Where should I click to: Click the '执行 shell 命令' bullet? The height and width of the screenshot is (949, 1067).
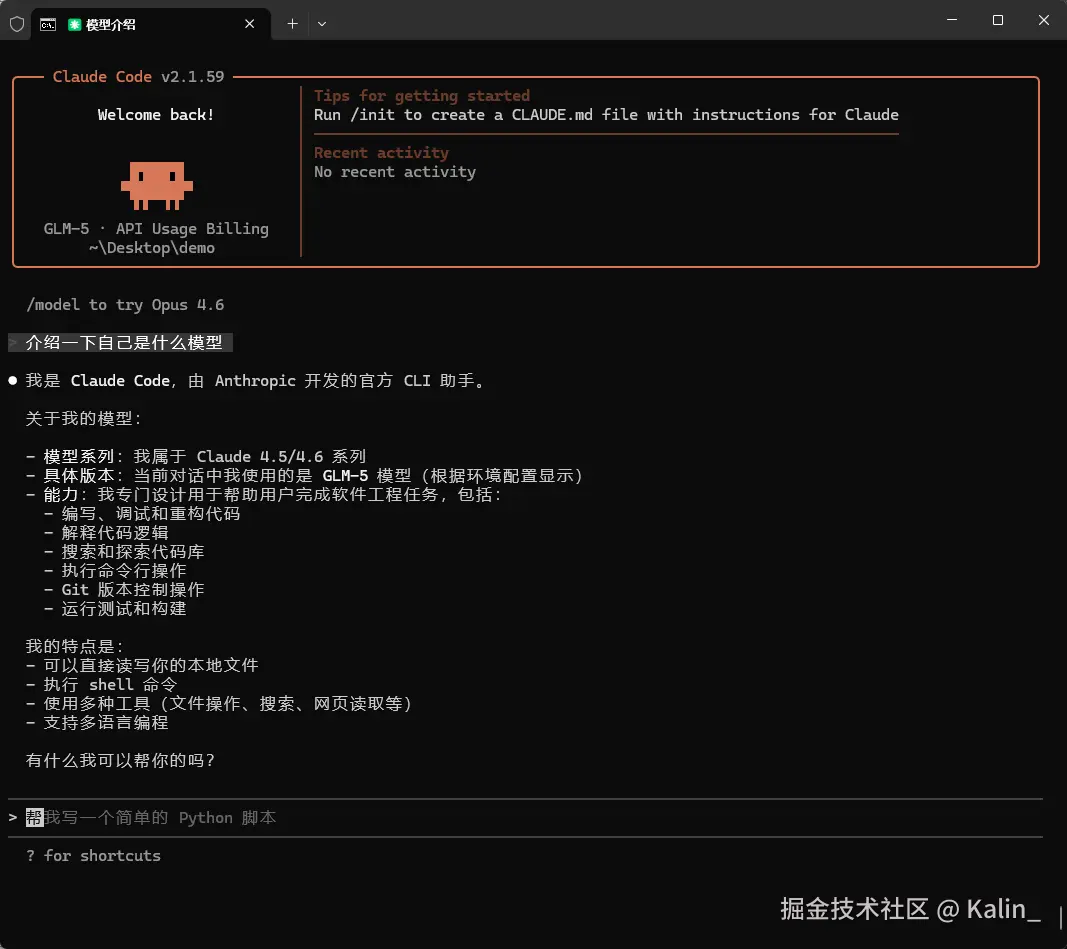(x=101, y=684)
